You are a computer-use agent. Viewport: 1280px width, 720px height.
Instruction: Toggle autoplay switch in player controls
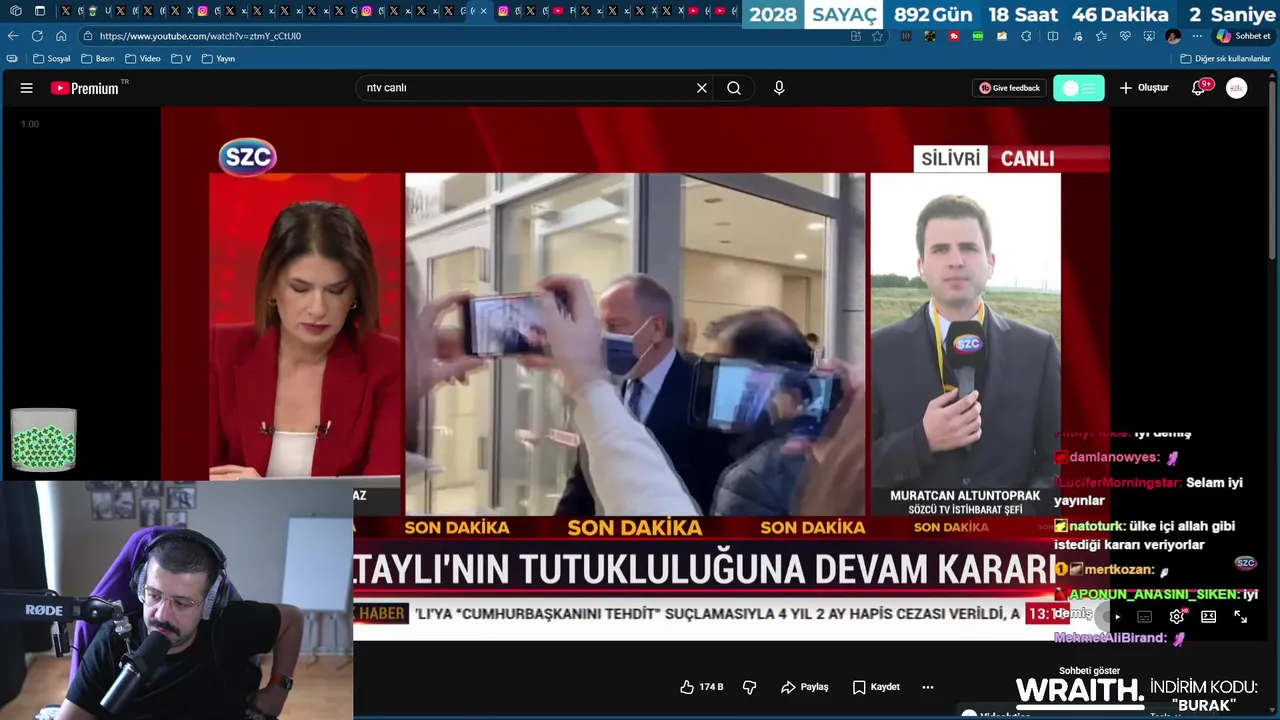[1110, 617]
